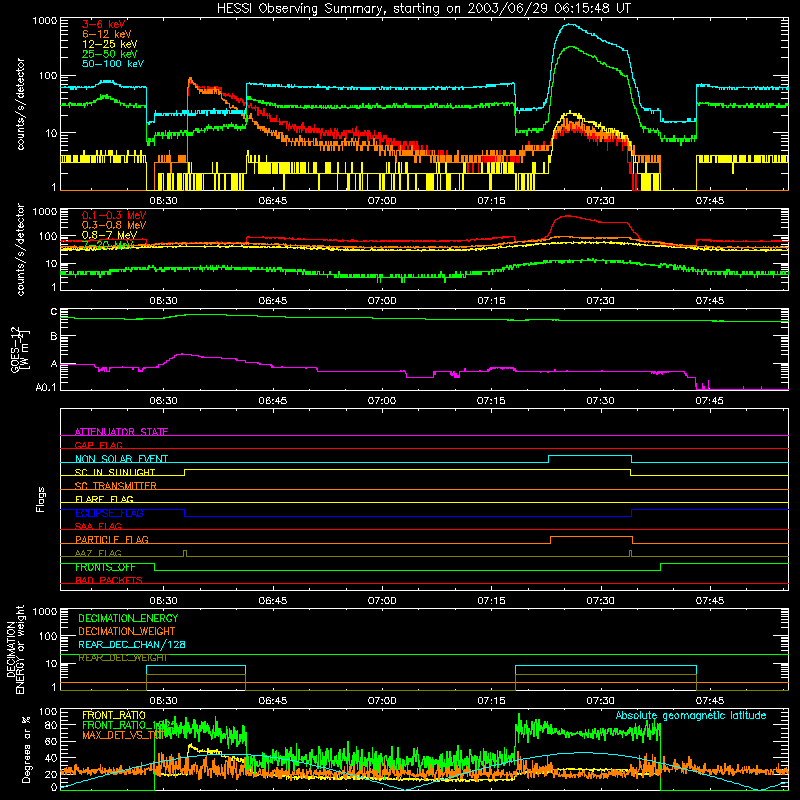Screen dimensions: 800x800
Task: Click the 1000 tick label on the keV plot
Action: 45,21
